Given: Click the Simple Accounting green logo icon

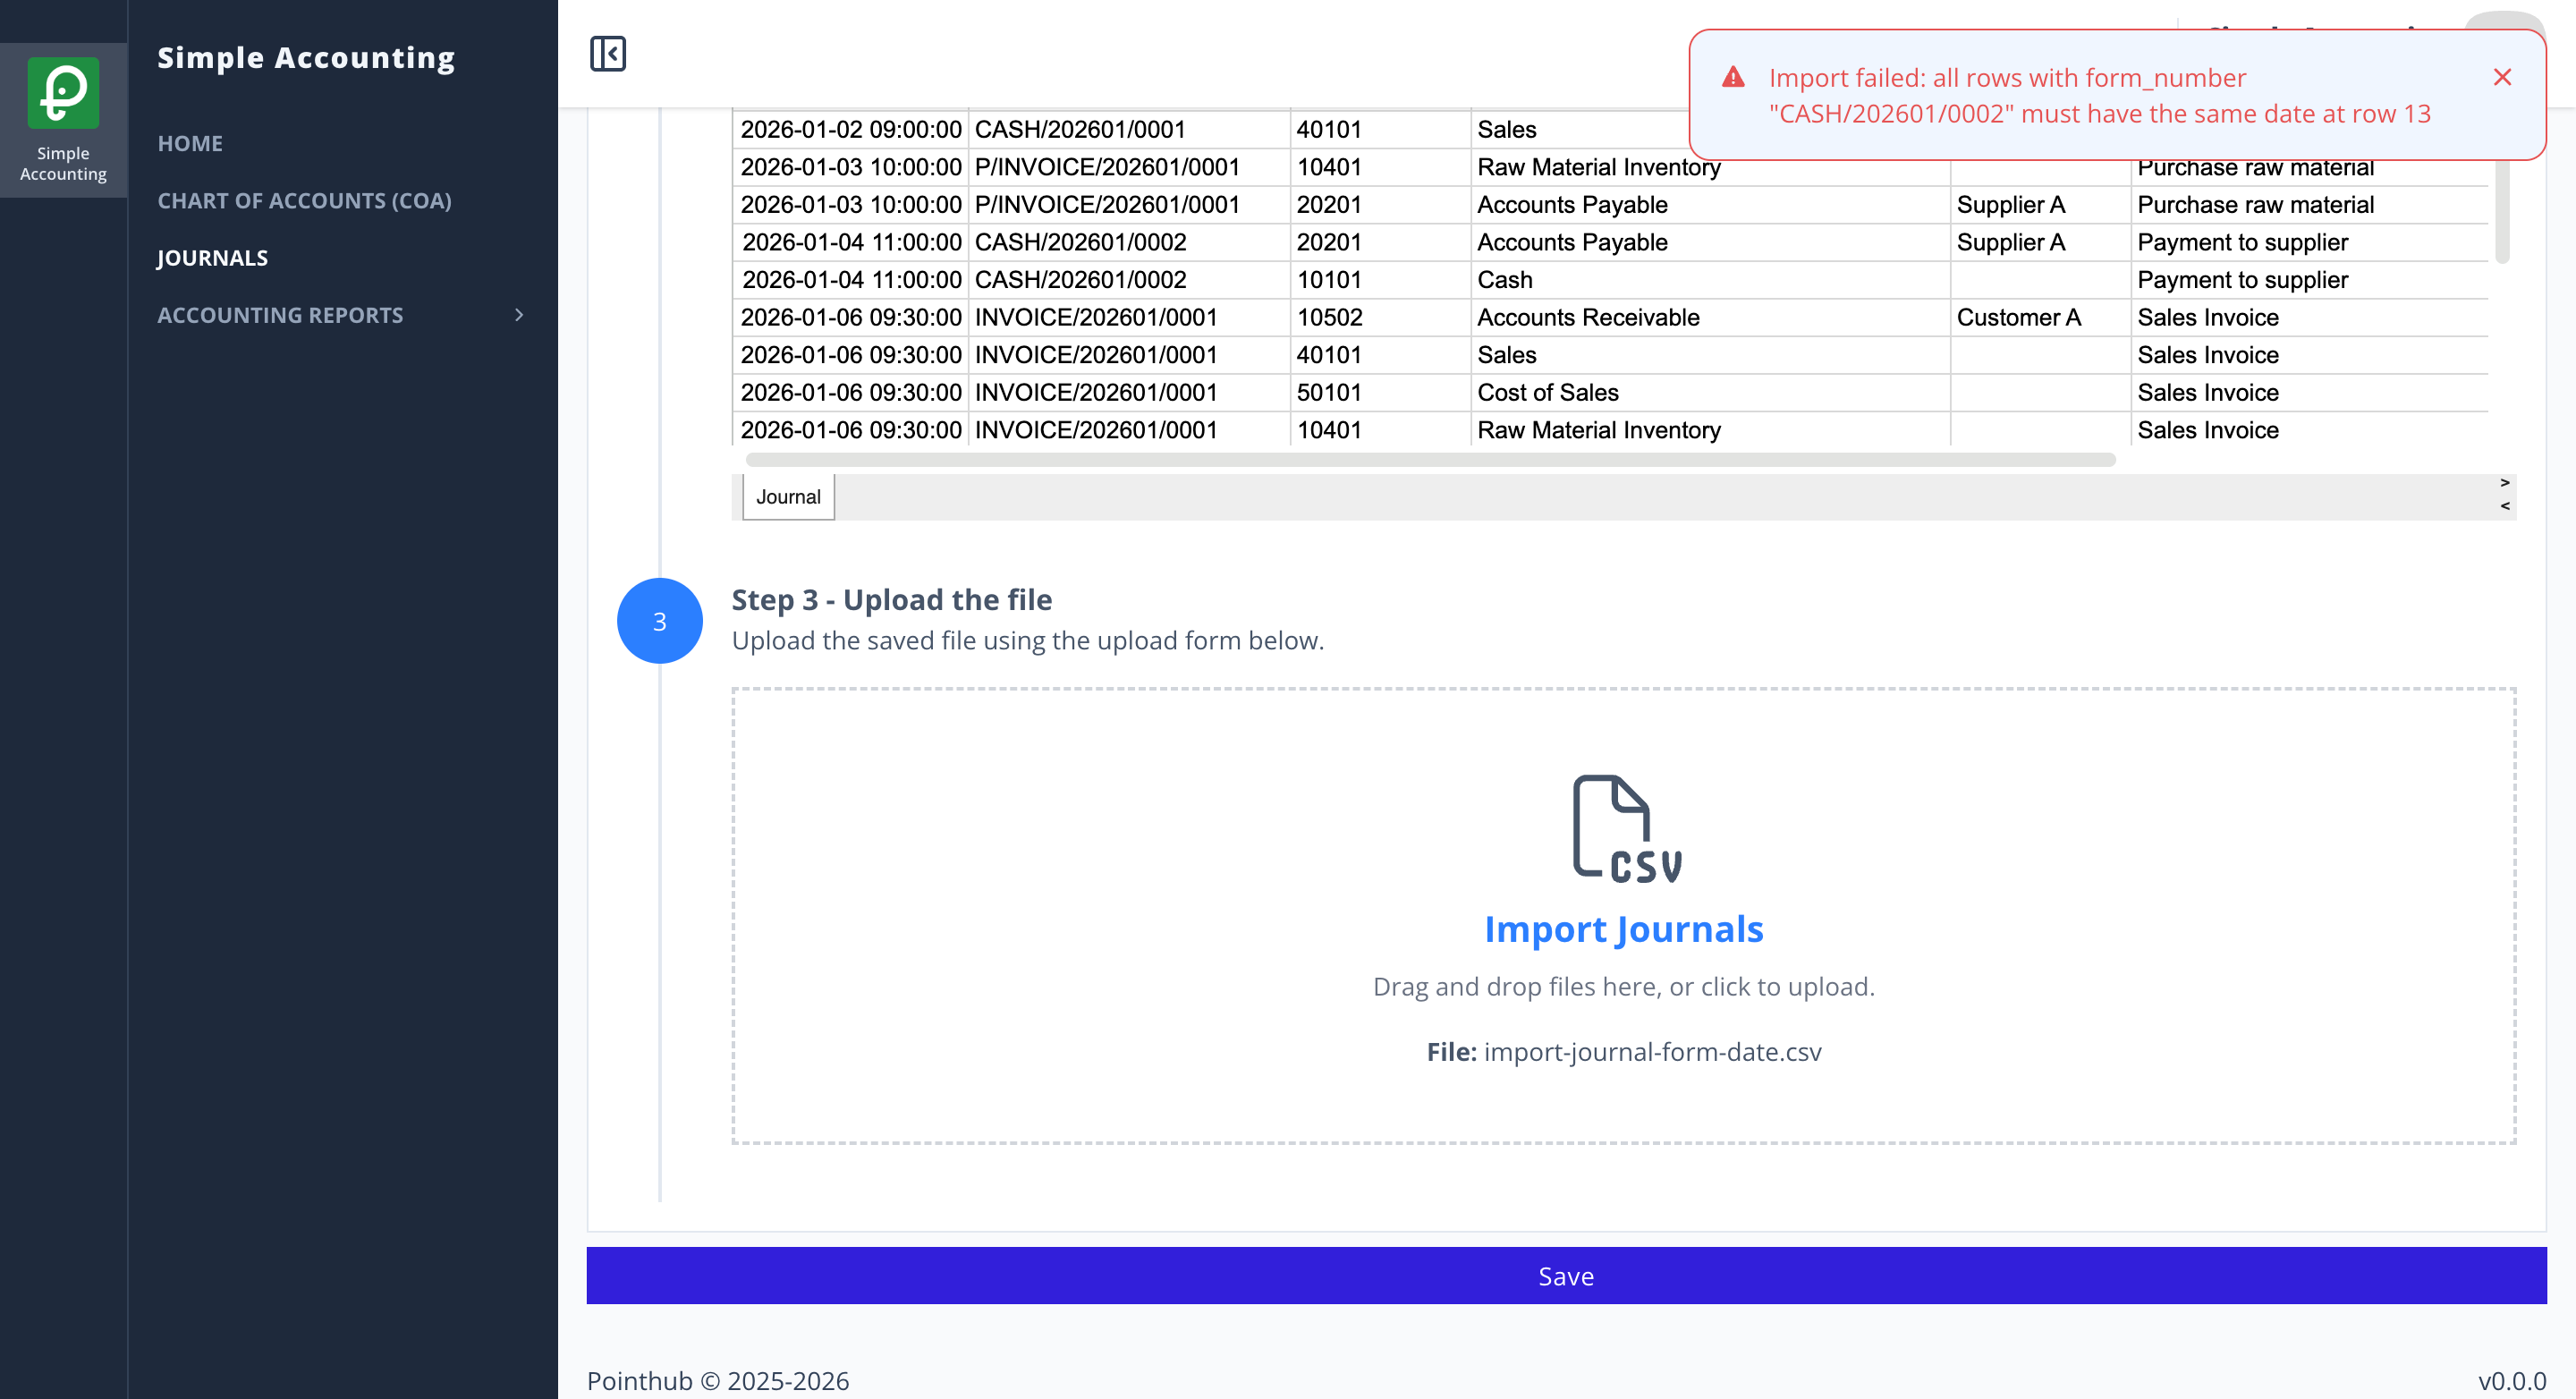Looking at the screenshot, I should tap(63, 92).
